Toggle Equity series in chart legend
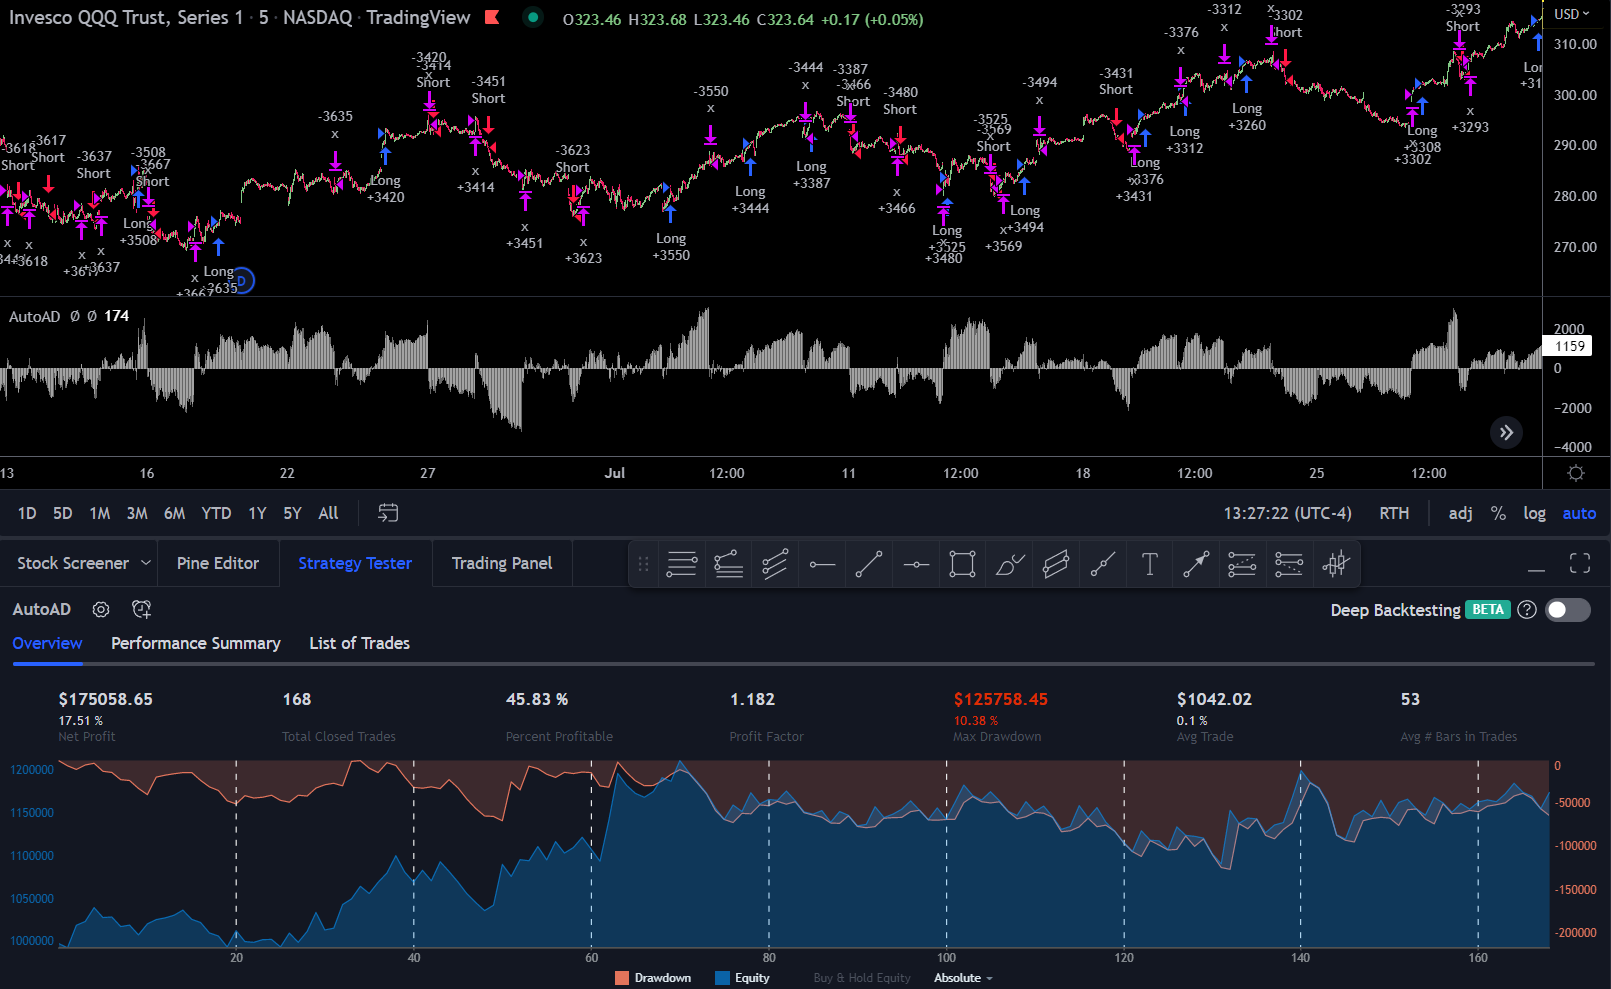The image size is (1611, 989). point(743,978)
